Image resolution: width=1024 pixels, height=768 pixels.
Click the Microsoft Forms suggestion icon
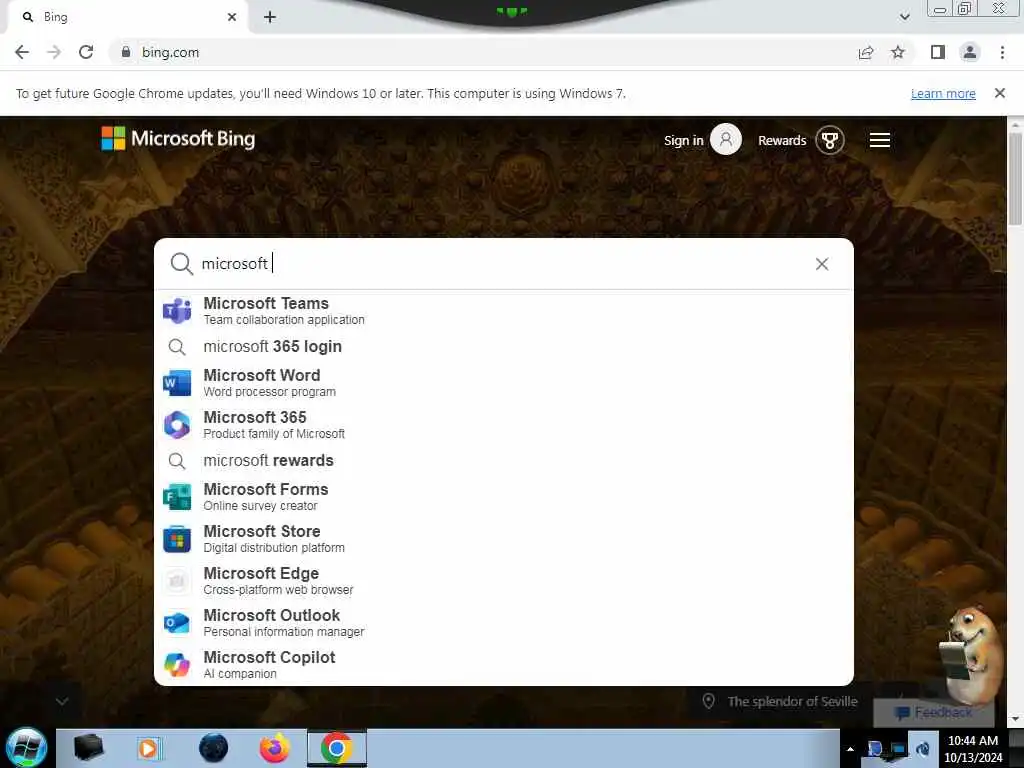(177, 497)
